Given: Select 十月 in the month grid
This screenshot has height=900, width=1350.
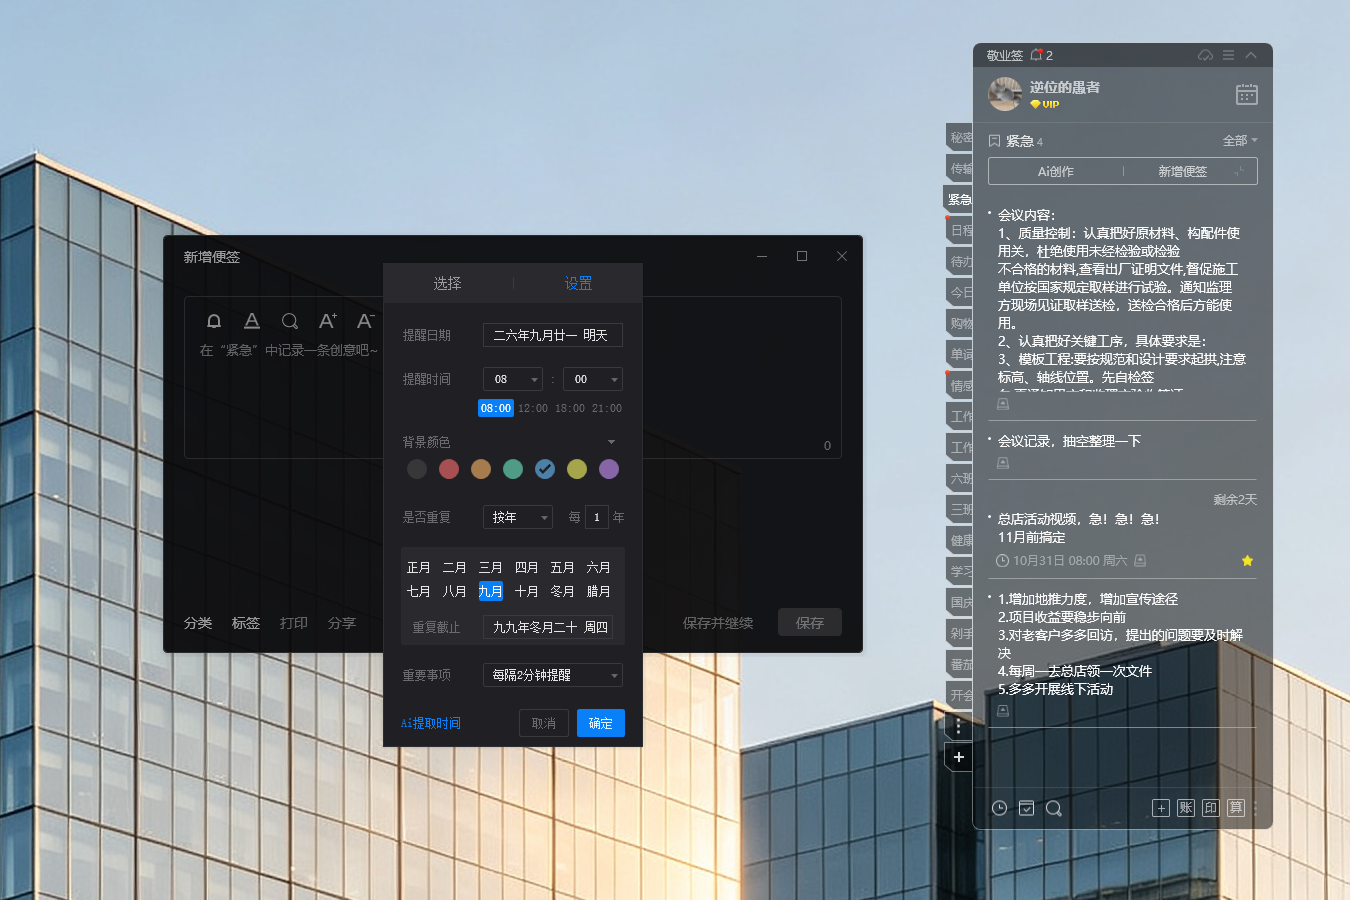Looking at the screenshot, I should (527, 591).
